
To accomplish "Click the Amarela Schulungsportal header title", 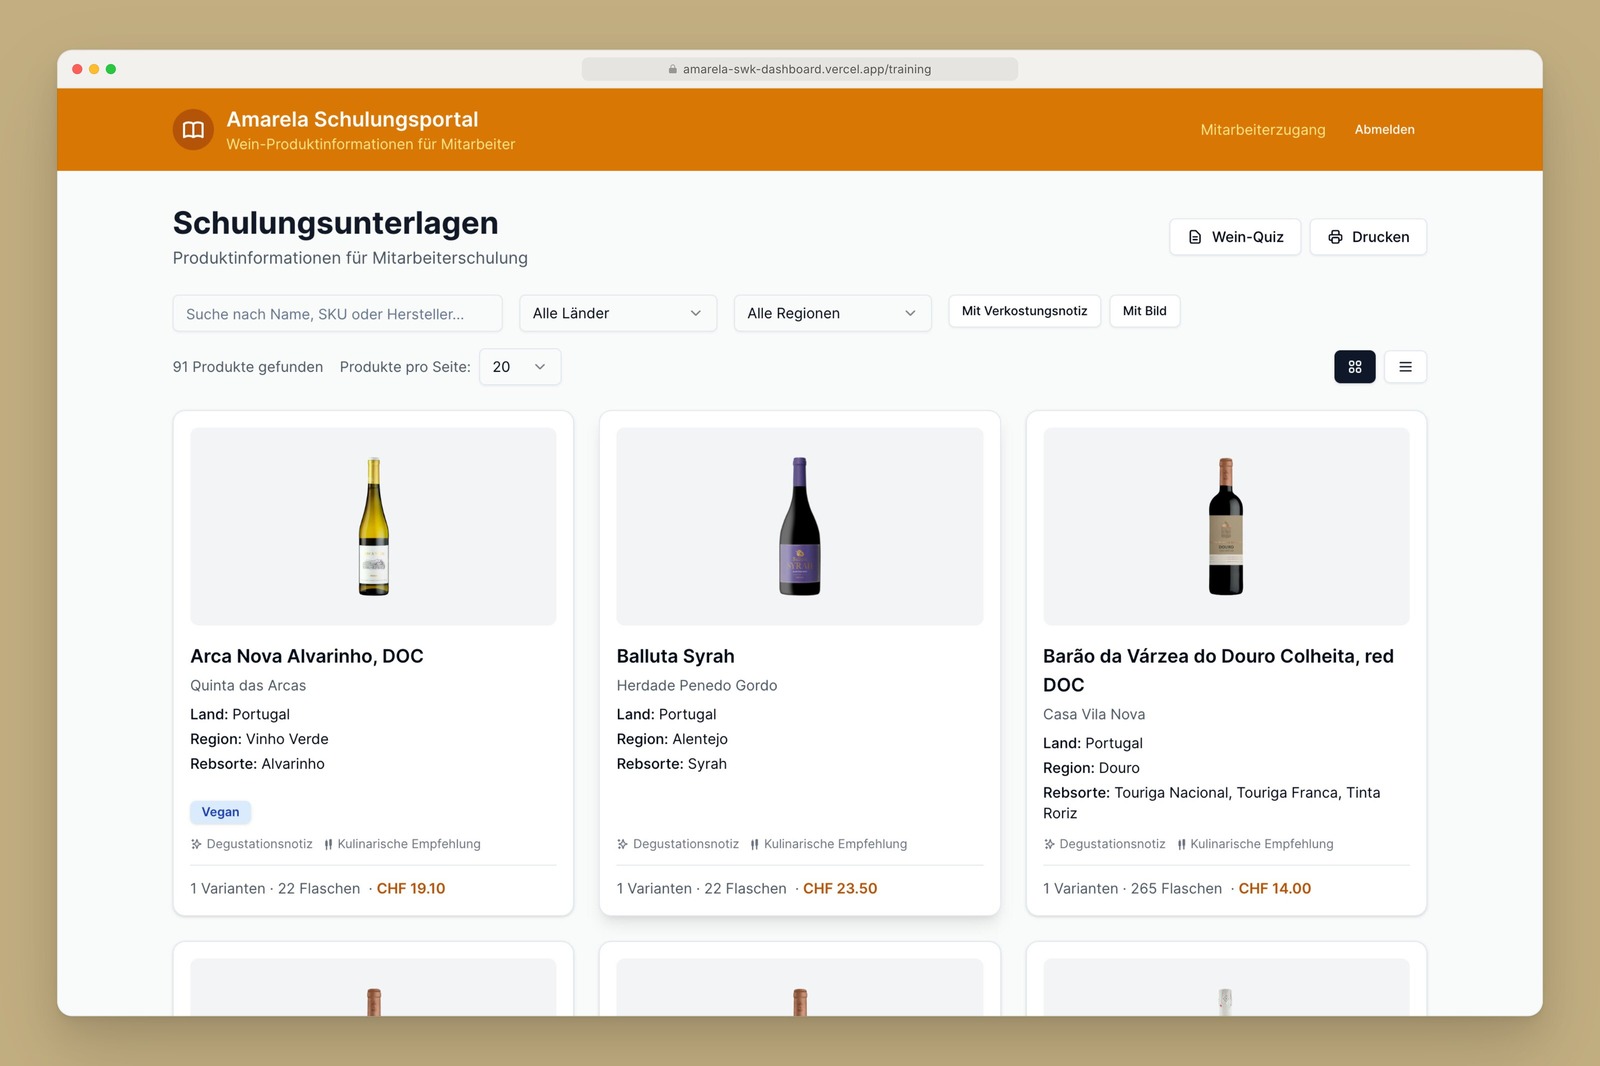I will click(x=352, y=119).
